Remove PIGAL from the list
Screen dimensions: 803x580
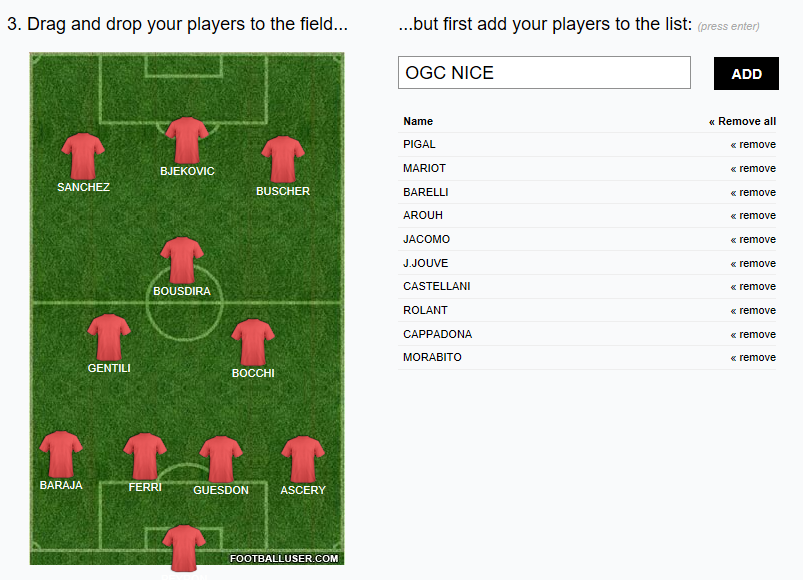tap(753, 144)
